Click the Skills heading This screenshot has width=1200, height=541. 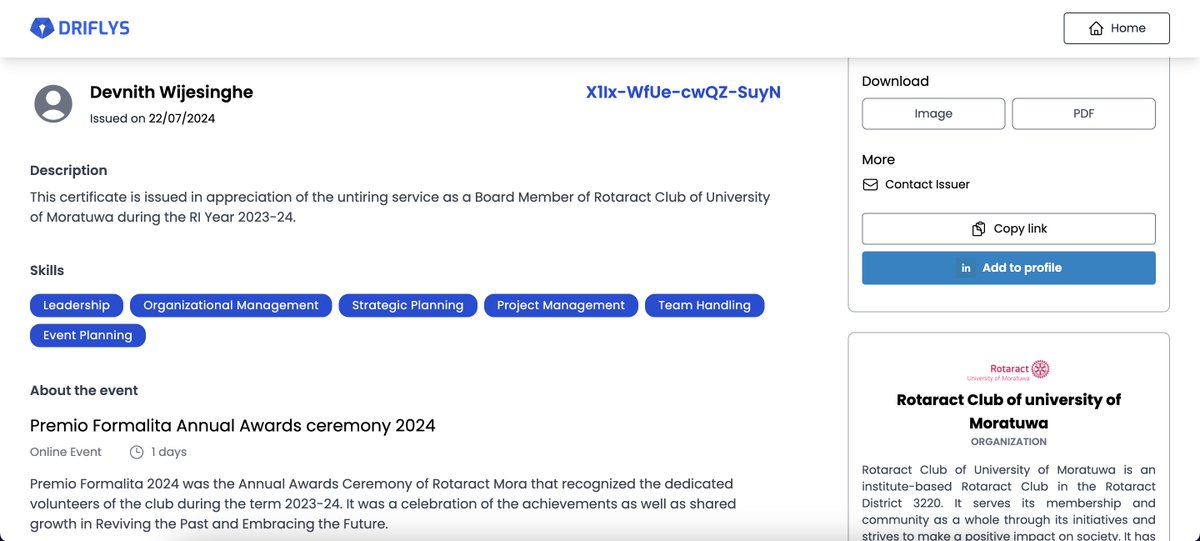pos(47,270)
